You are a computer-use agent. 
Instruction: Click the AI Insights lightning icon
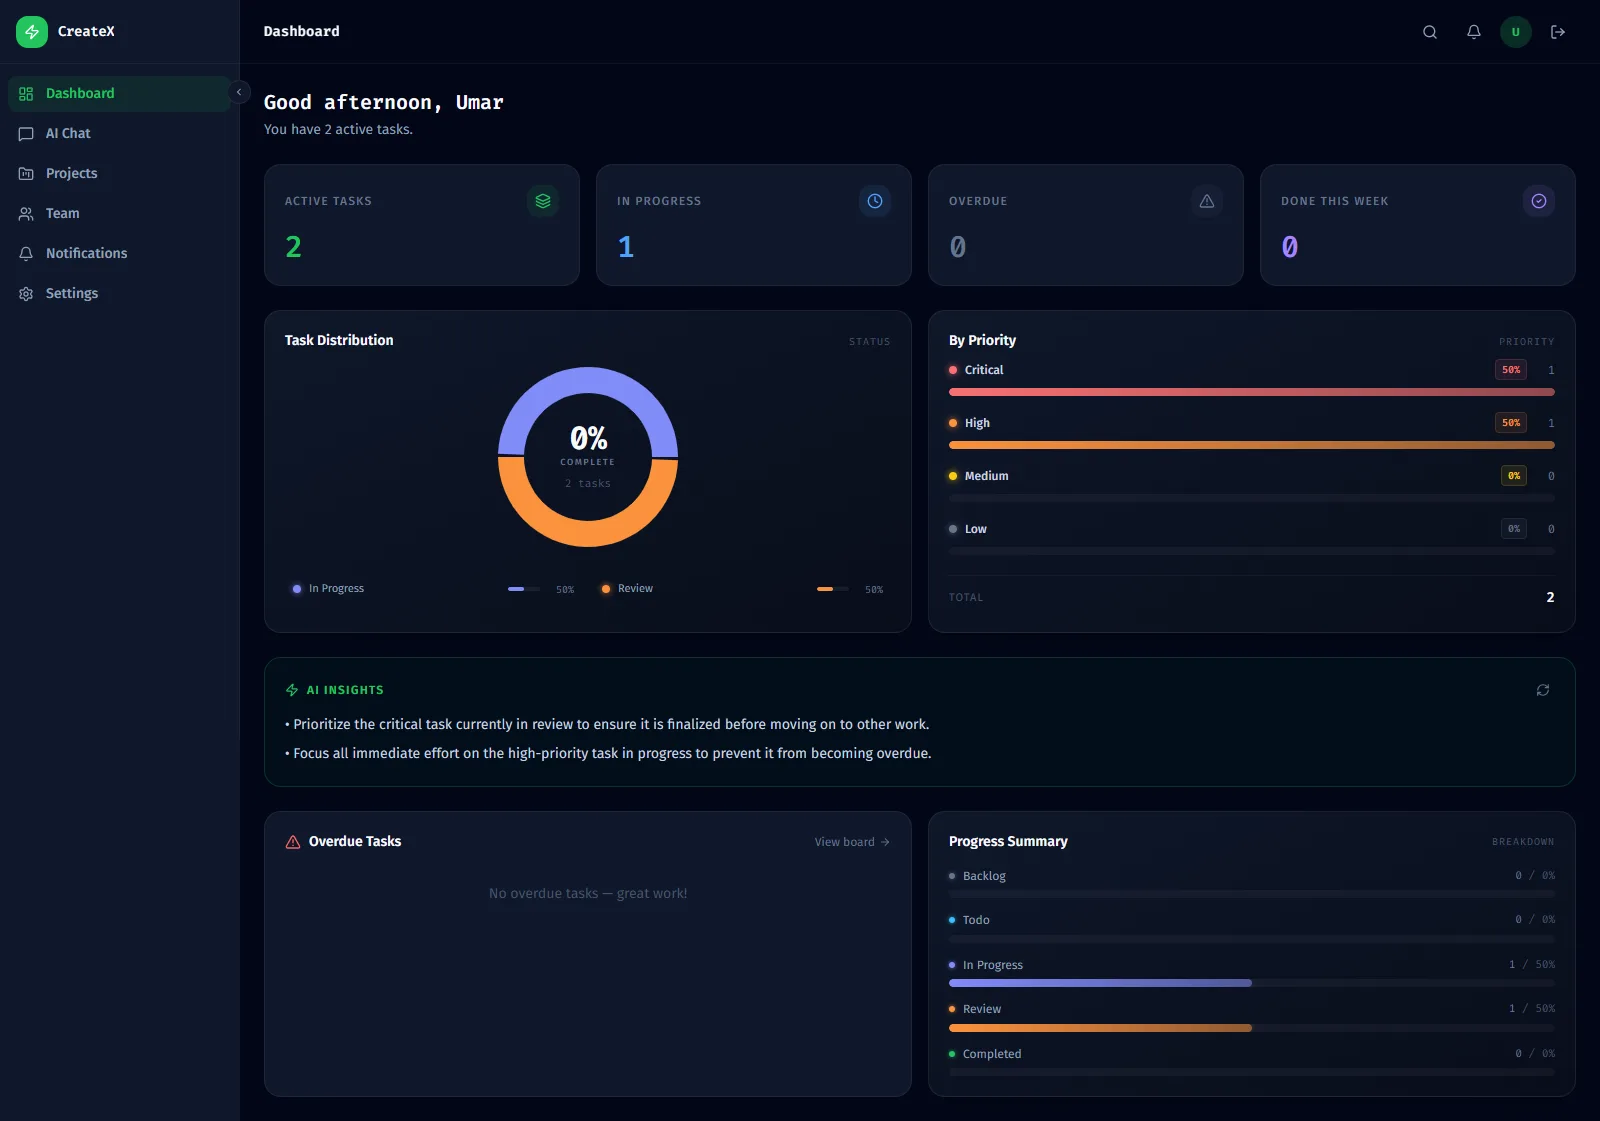point(292,690)
